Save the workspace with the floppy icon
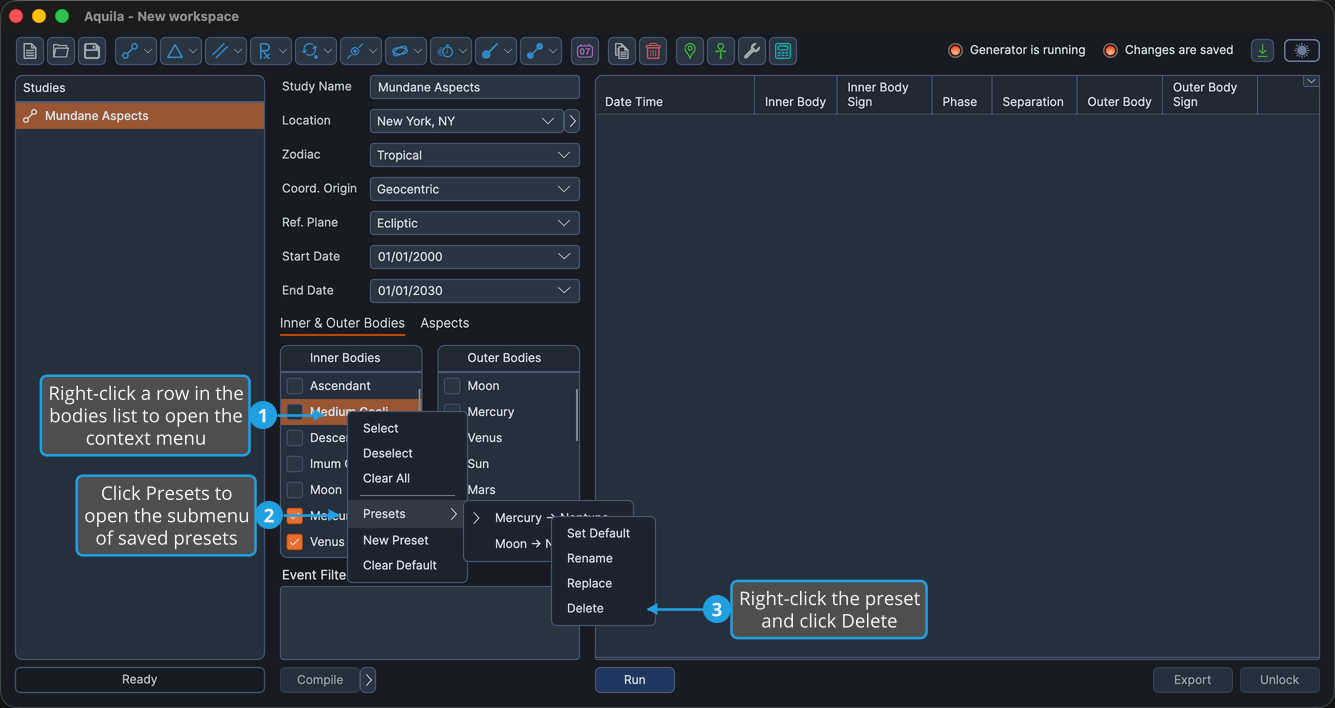The height and width of the screenshot is (708, 1335). [x=92, y=51]
